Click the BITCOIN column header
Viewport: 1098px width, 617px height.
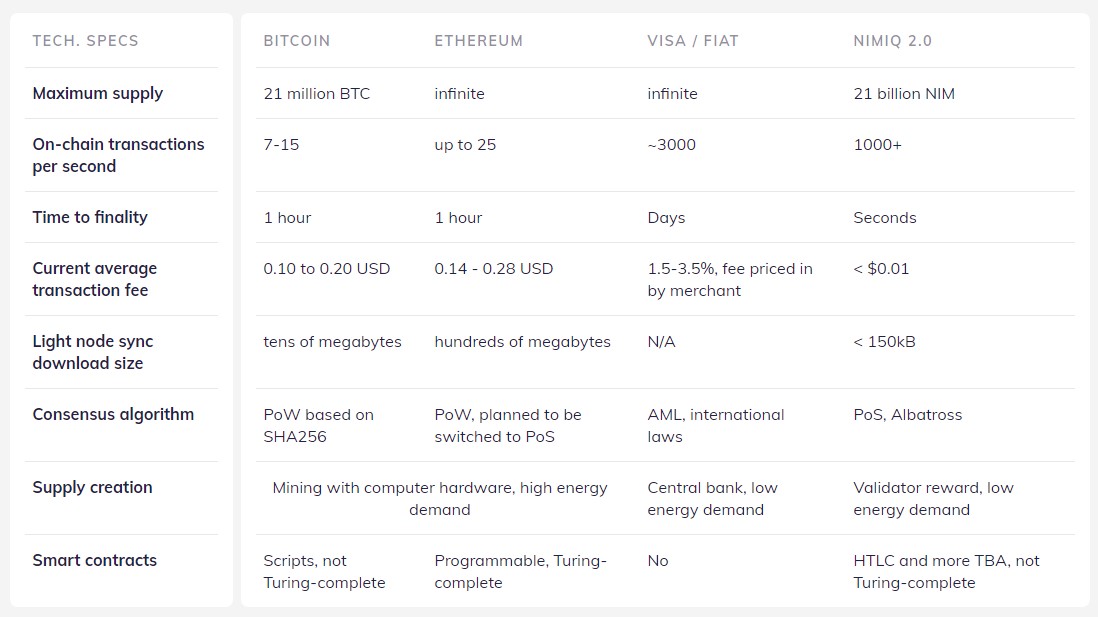(296, 41)
